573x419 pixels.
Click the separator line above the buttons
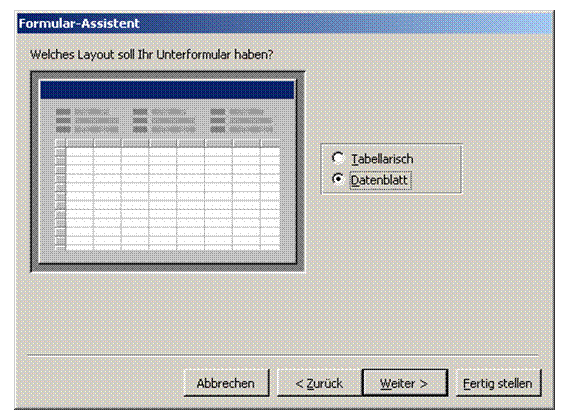283,355
